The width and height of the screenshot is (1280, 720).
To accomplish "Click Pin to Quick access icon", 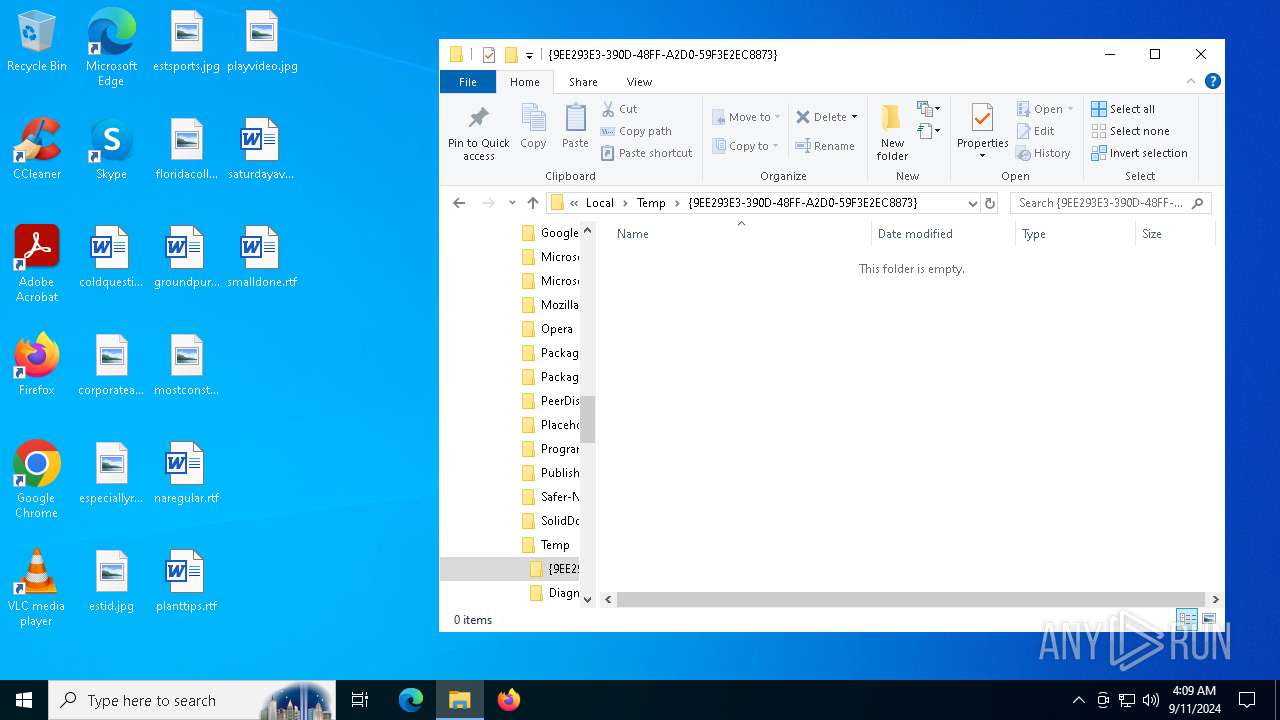I will pyautogui.click(x=478, y=133).
